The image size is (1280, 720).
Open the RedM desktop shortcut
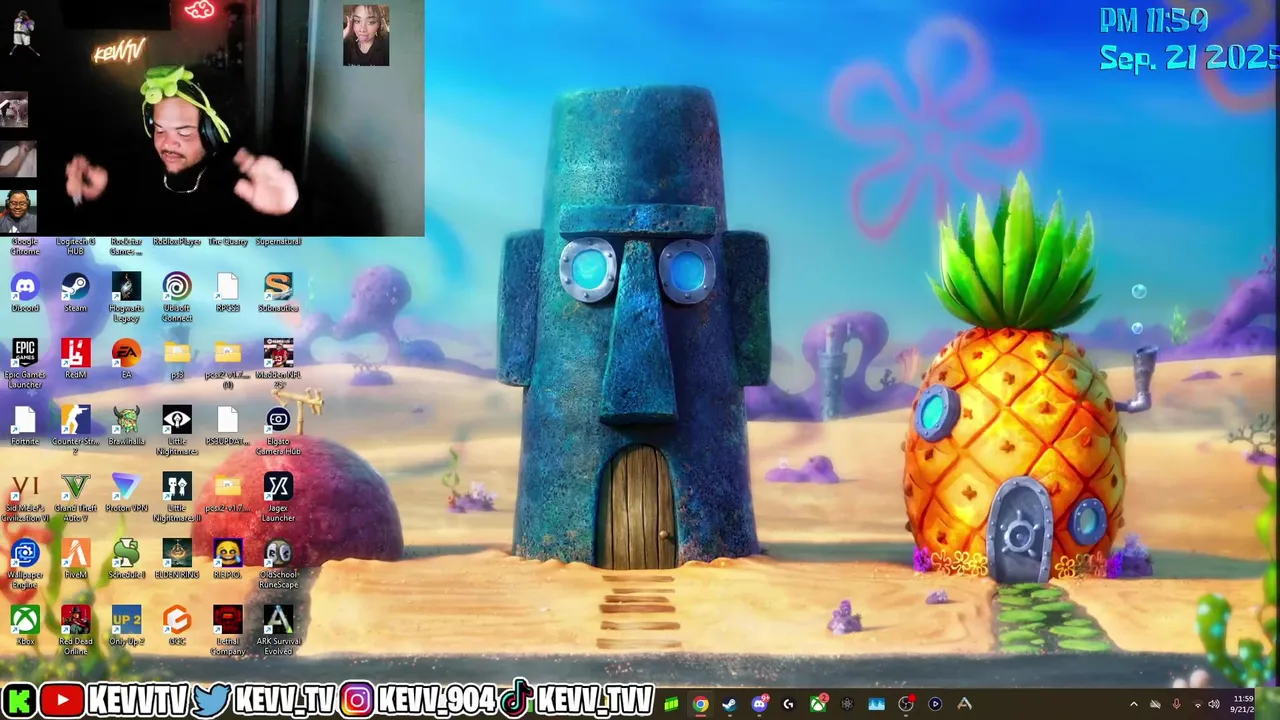pos(75,360)
